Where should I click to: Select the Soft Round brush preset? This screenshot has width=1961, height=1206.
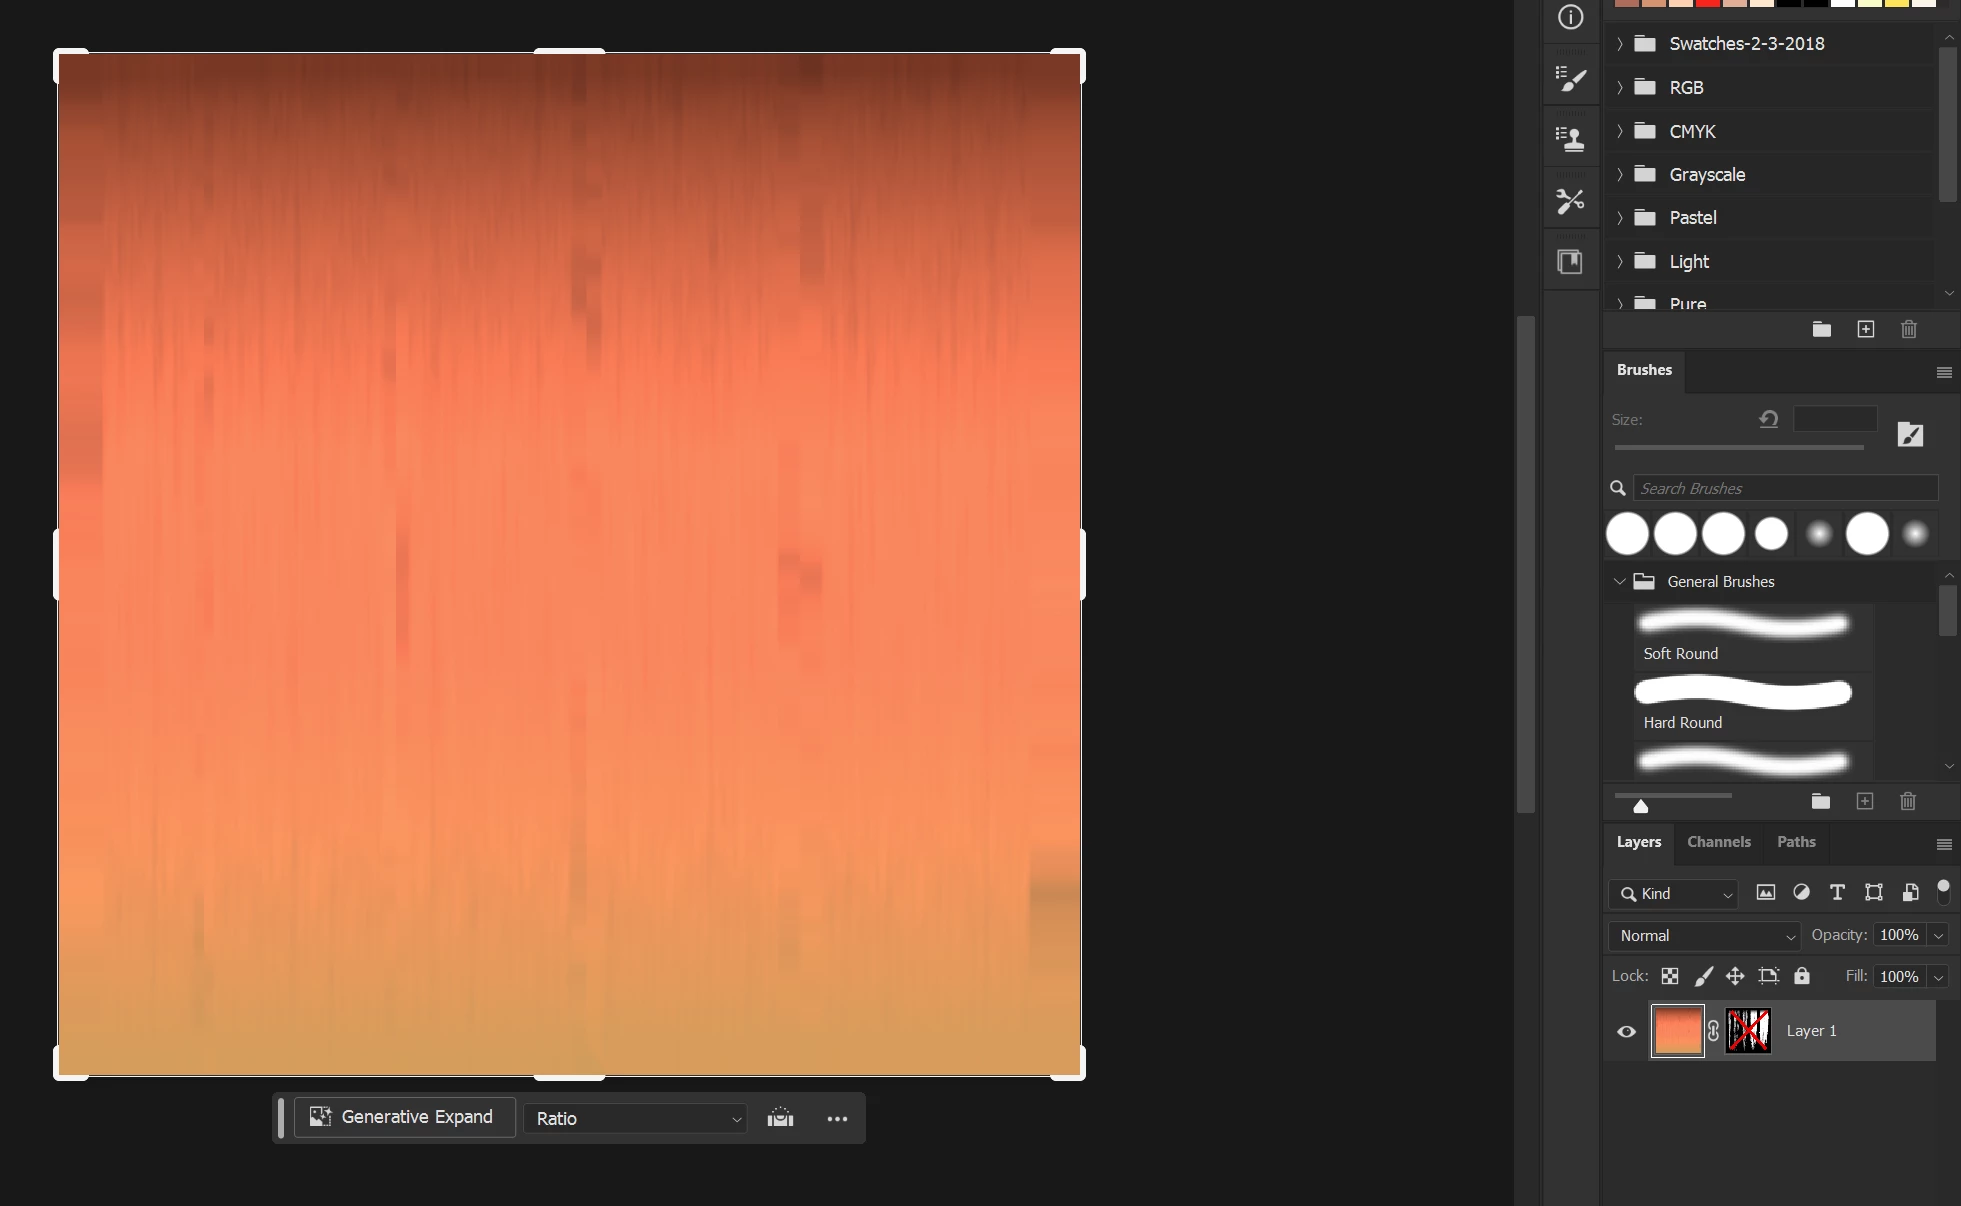click(1742, 636)
